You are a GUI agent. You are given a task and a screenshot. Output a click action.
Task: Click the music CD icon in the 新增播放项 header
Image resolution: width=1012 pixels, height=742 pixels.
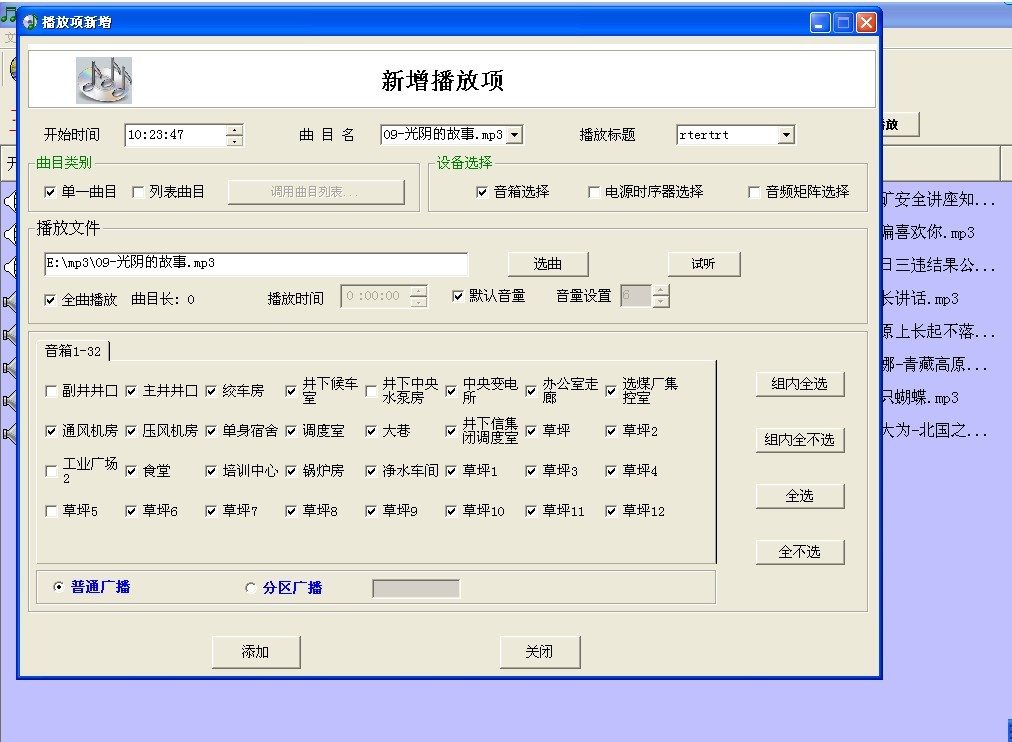(x=103, y=79)
